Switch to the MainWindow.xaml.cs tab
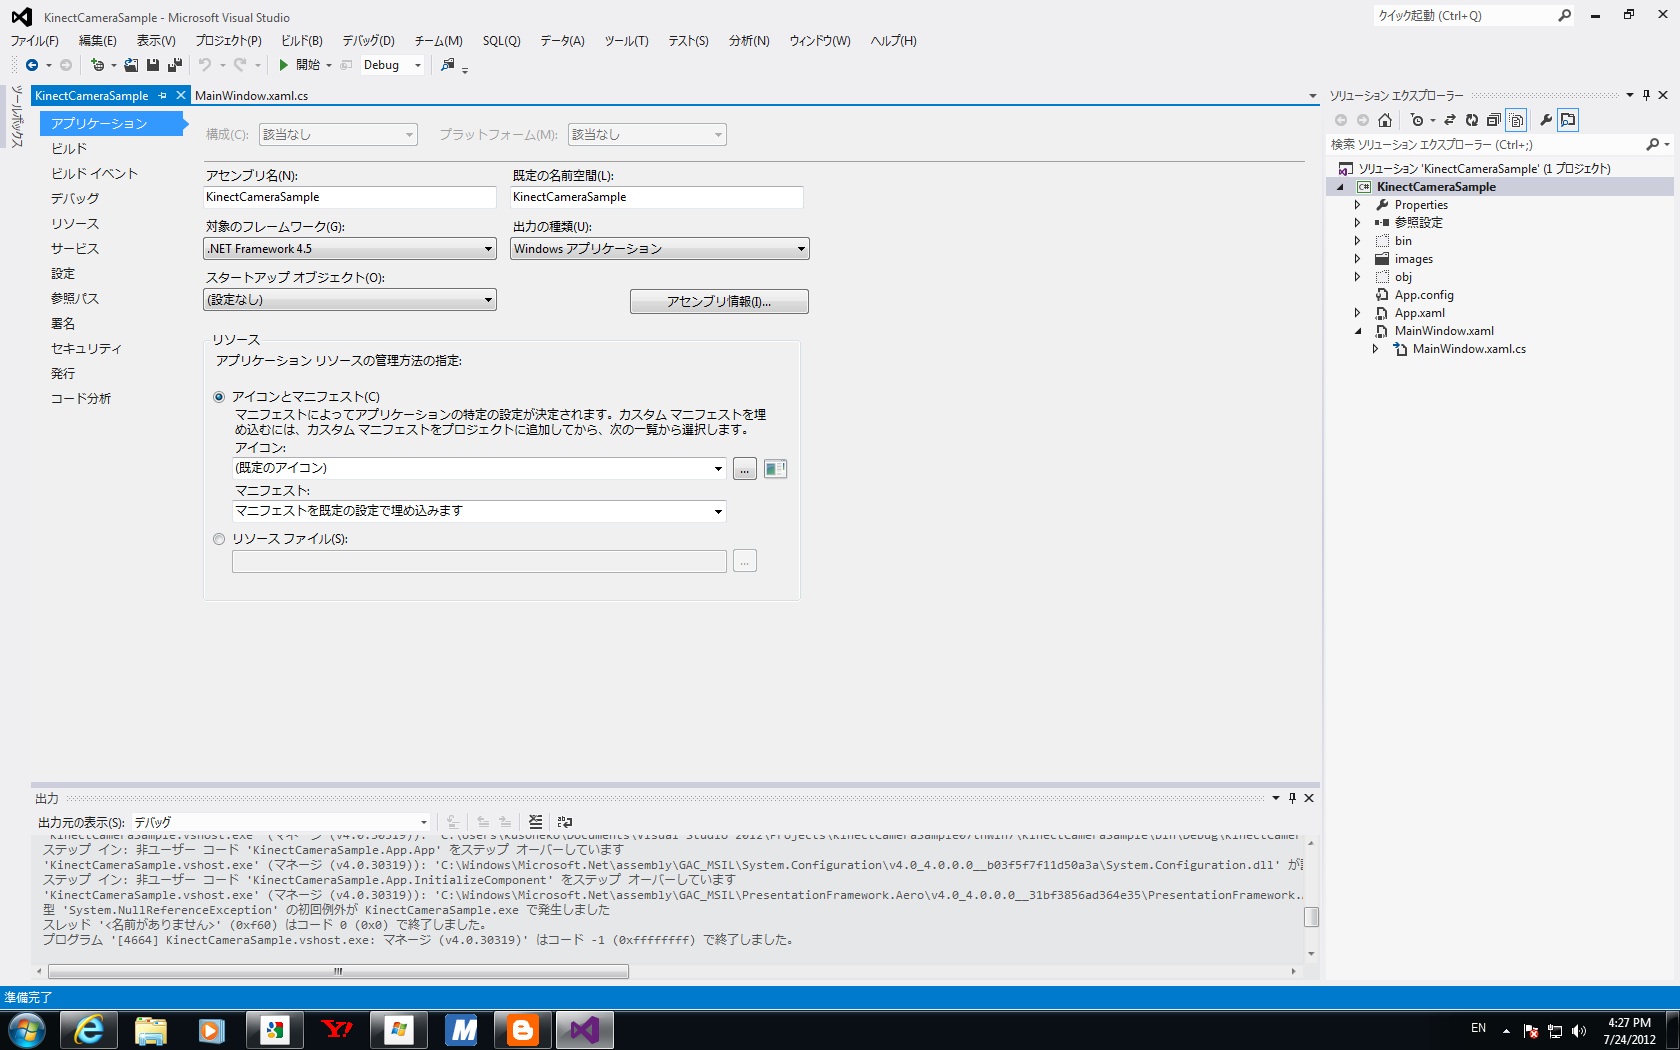 pyautogui.click(x=251, y=96)
